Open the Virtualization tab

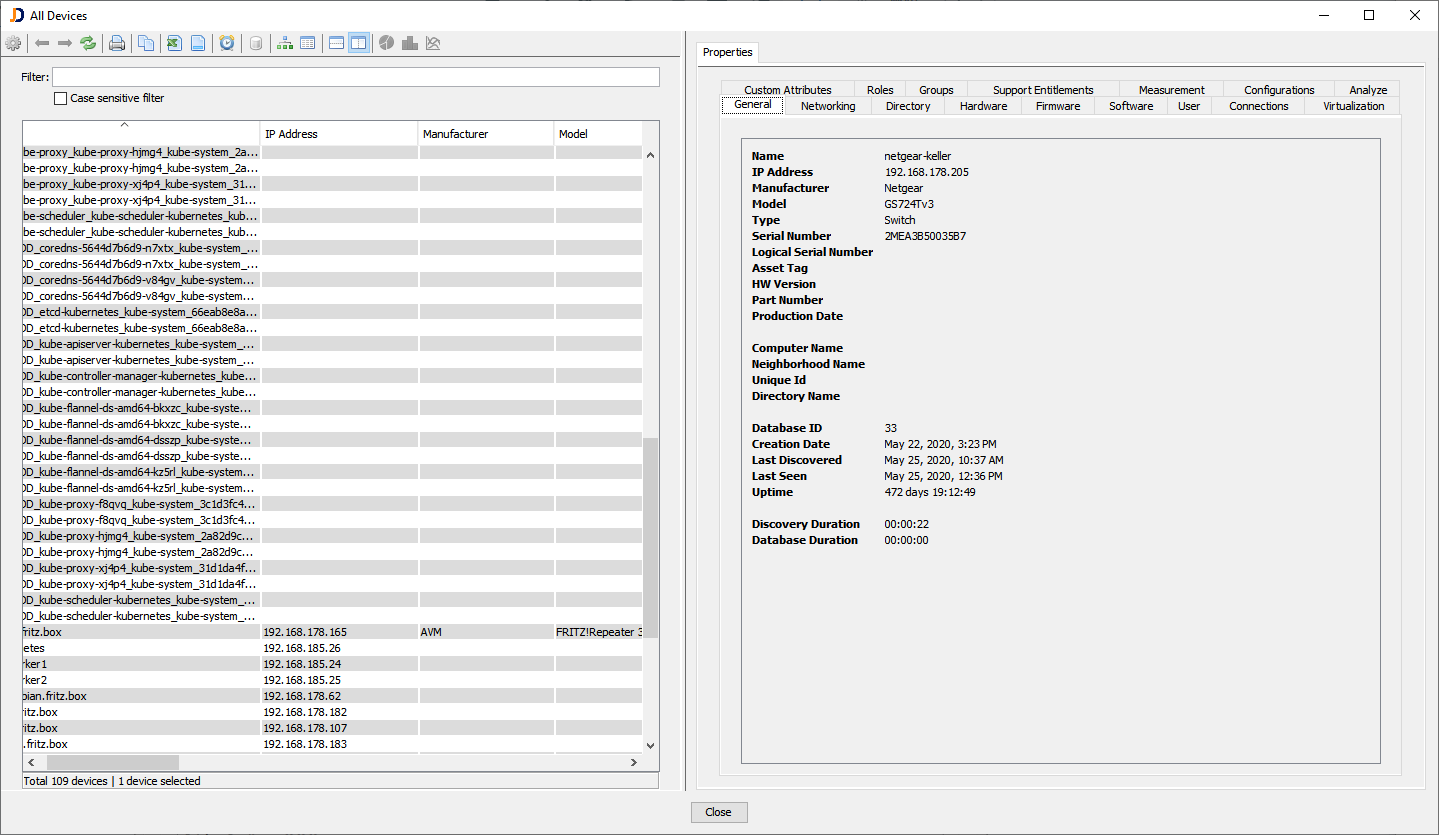(x=1351, y=105)
